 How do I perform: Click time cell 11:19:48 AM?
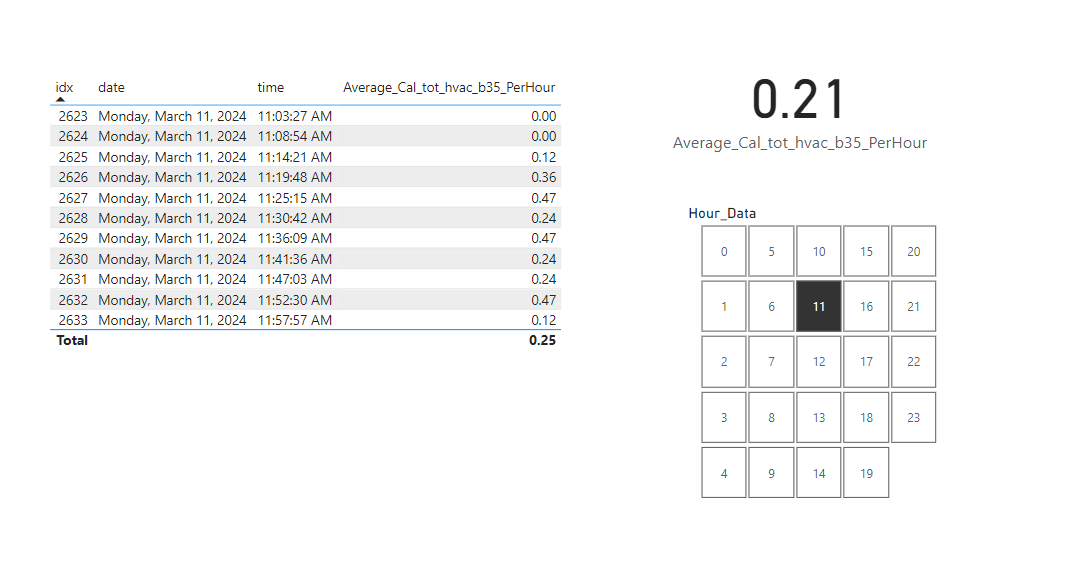(294, 177)
